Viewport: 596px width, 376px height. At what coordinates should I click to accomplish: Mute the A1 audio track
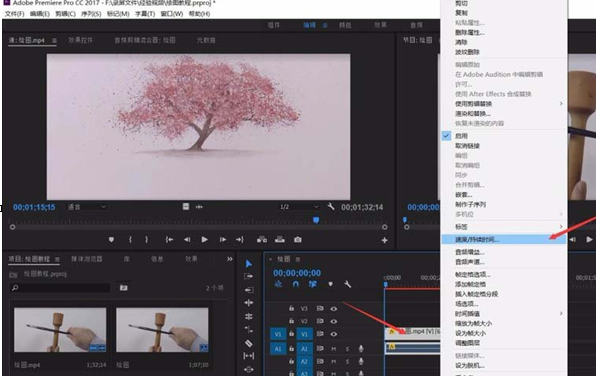[x=333, y=349]
